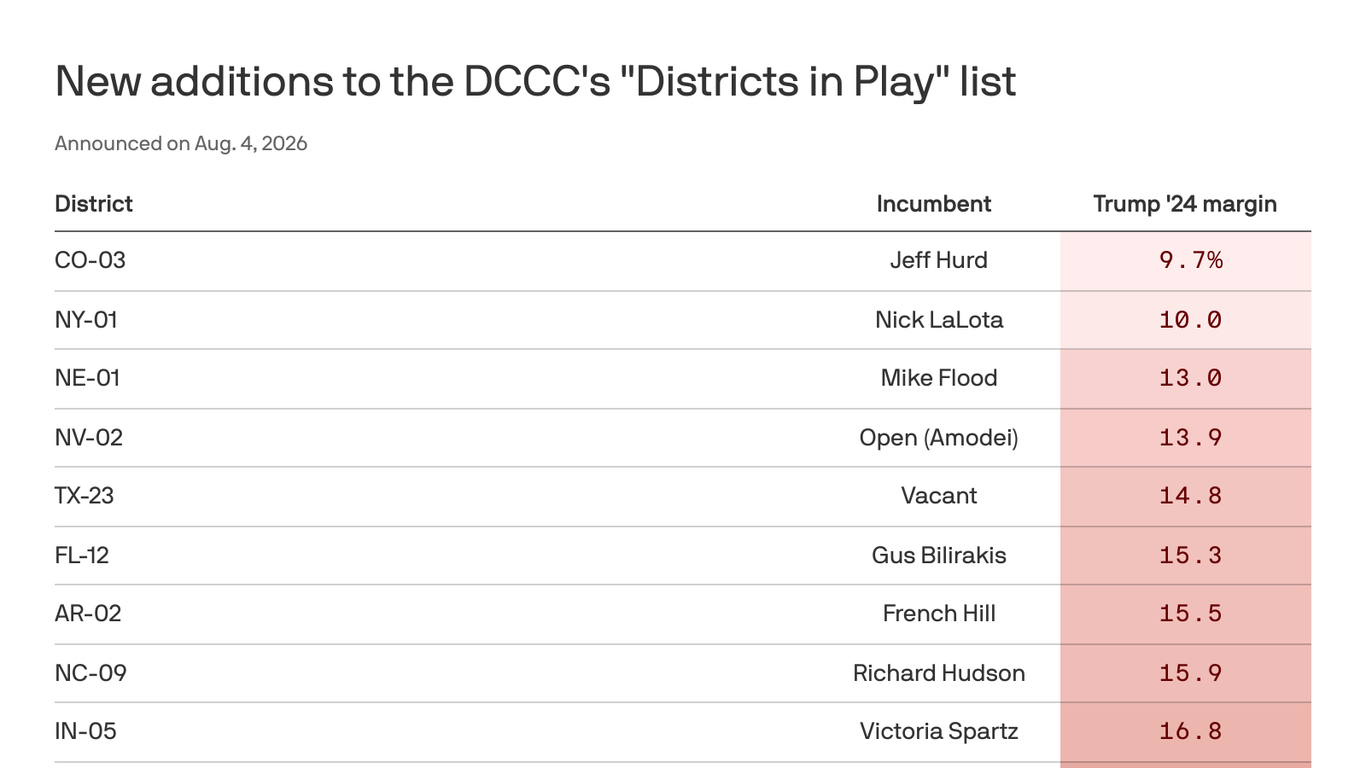
Task: Click the 16.8 margin cell
Action: coord(1186,732)
